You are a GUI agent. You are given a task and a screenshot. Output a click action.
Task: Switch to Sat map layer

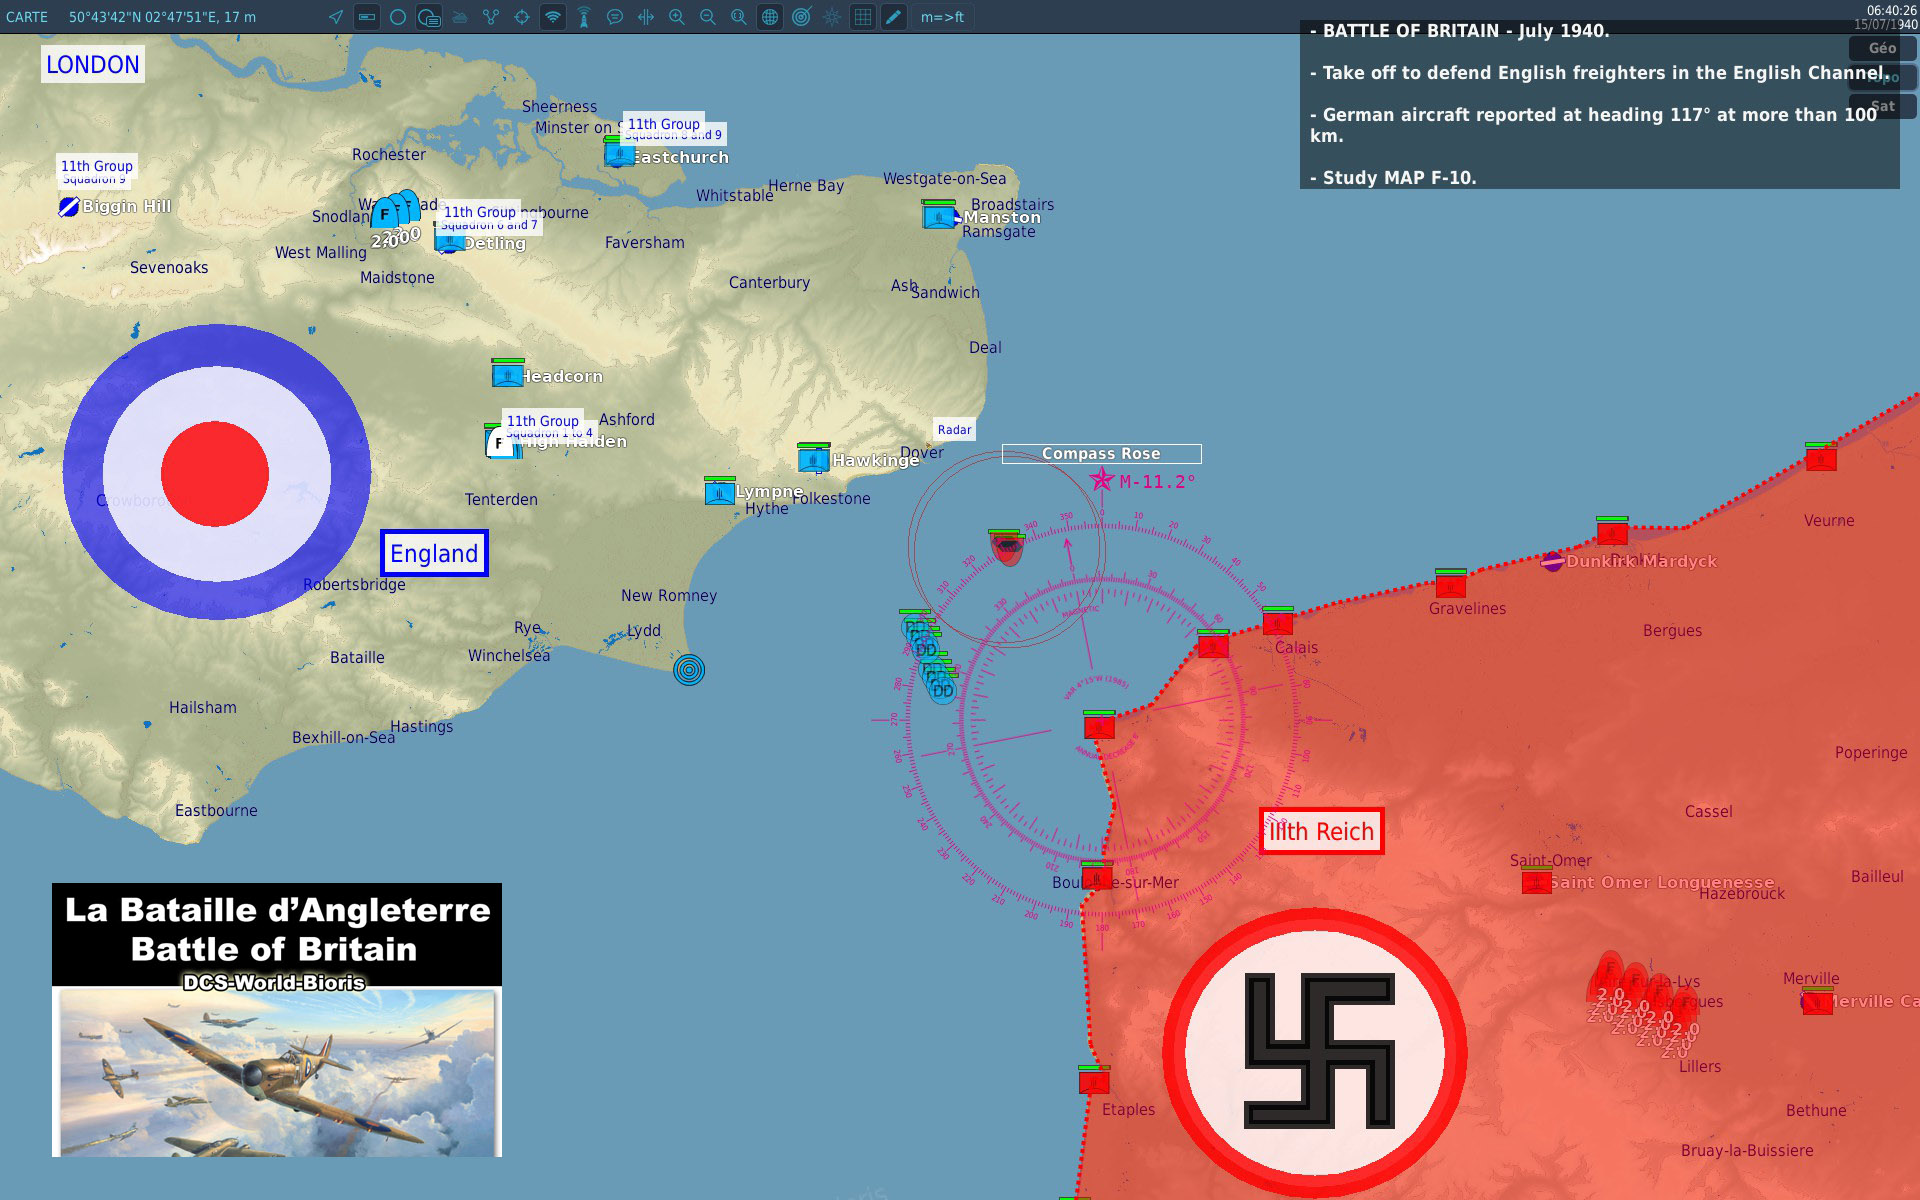click(1882, 106)
